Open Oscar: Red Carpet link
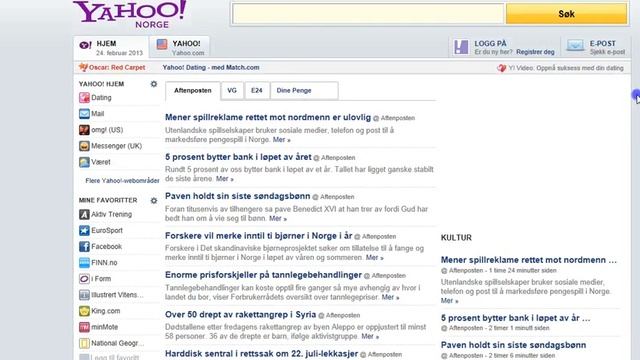Viewport: 640px width, 360px height. point(117,67)
